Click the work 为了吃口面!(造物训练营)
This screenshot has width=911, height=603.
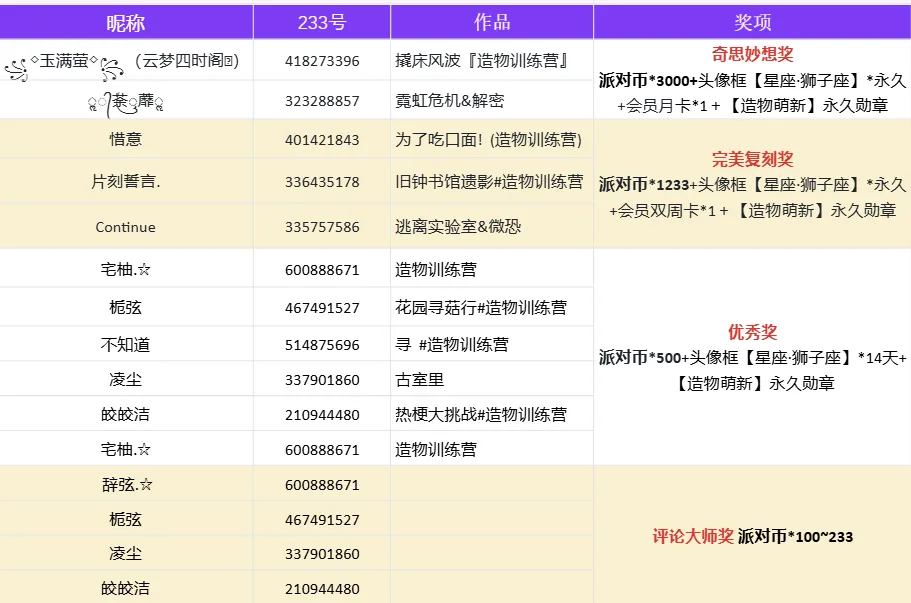pyautogui.click(x=489, y=139)
